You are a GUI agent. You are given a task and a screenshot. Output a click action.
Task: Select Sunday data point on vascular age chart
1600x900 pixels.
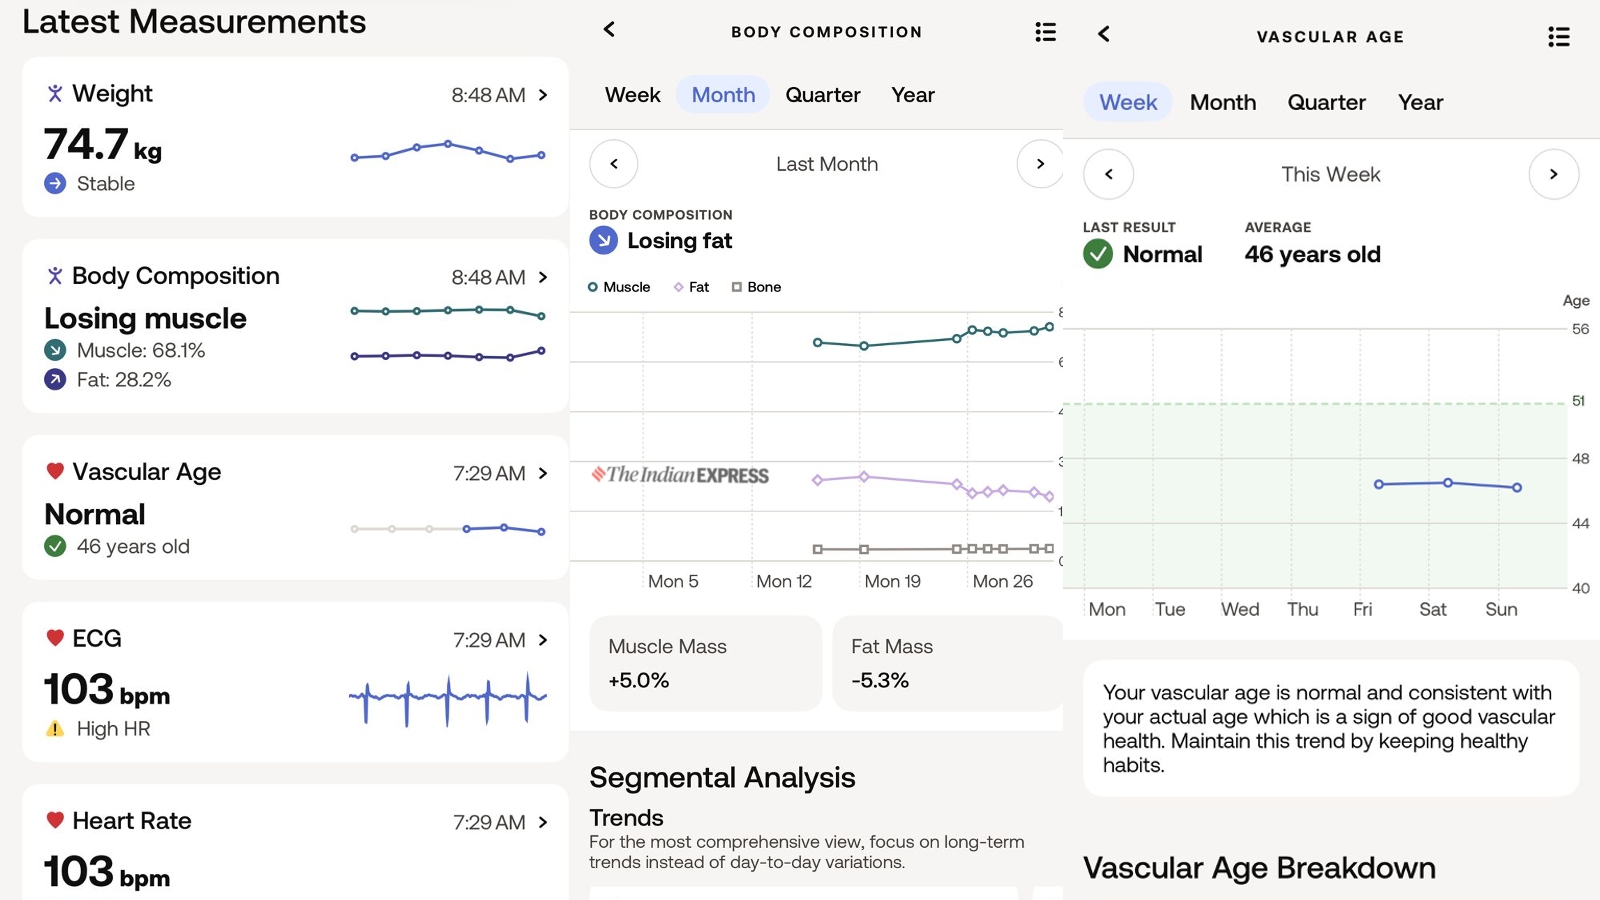coord(1517,488)
